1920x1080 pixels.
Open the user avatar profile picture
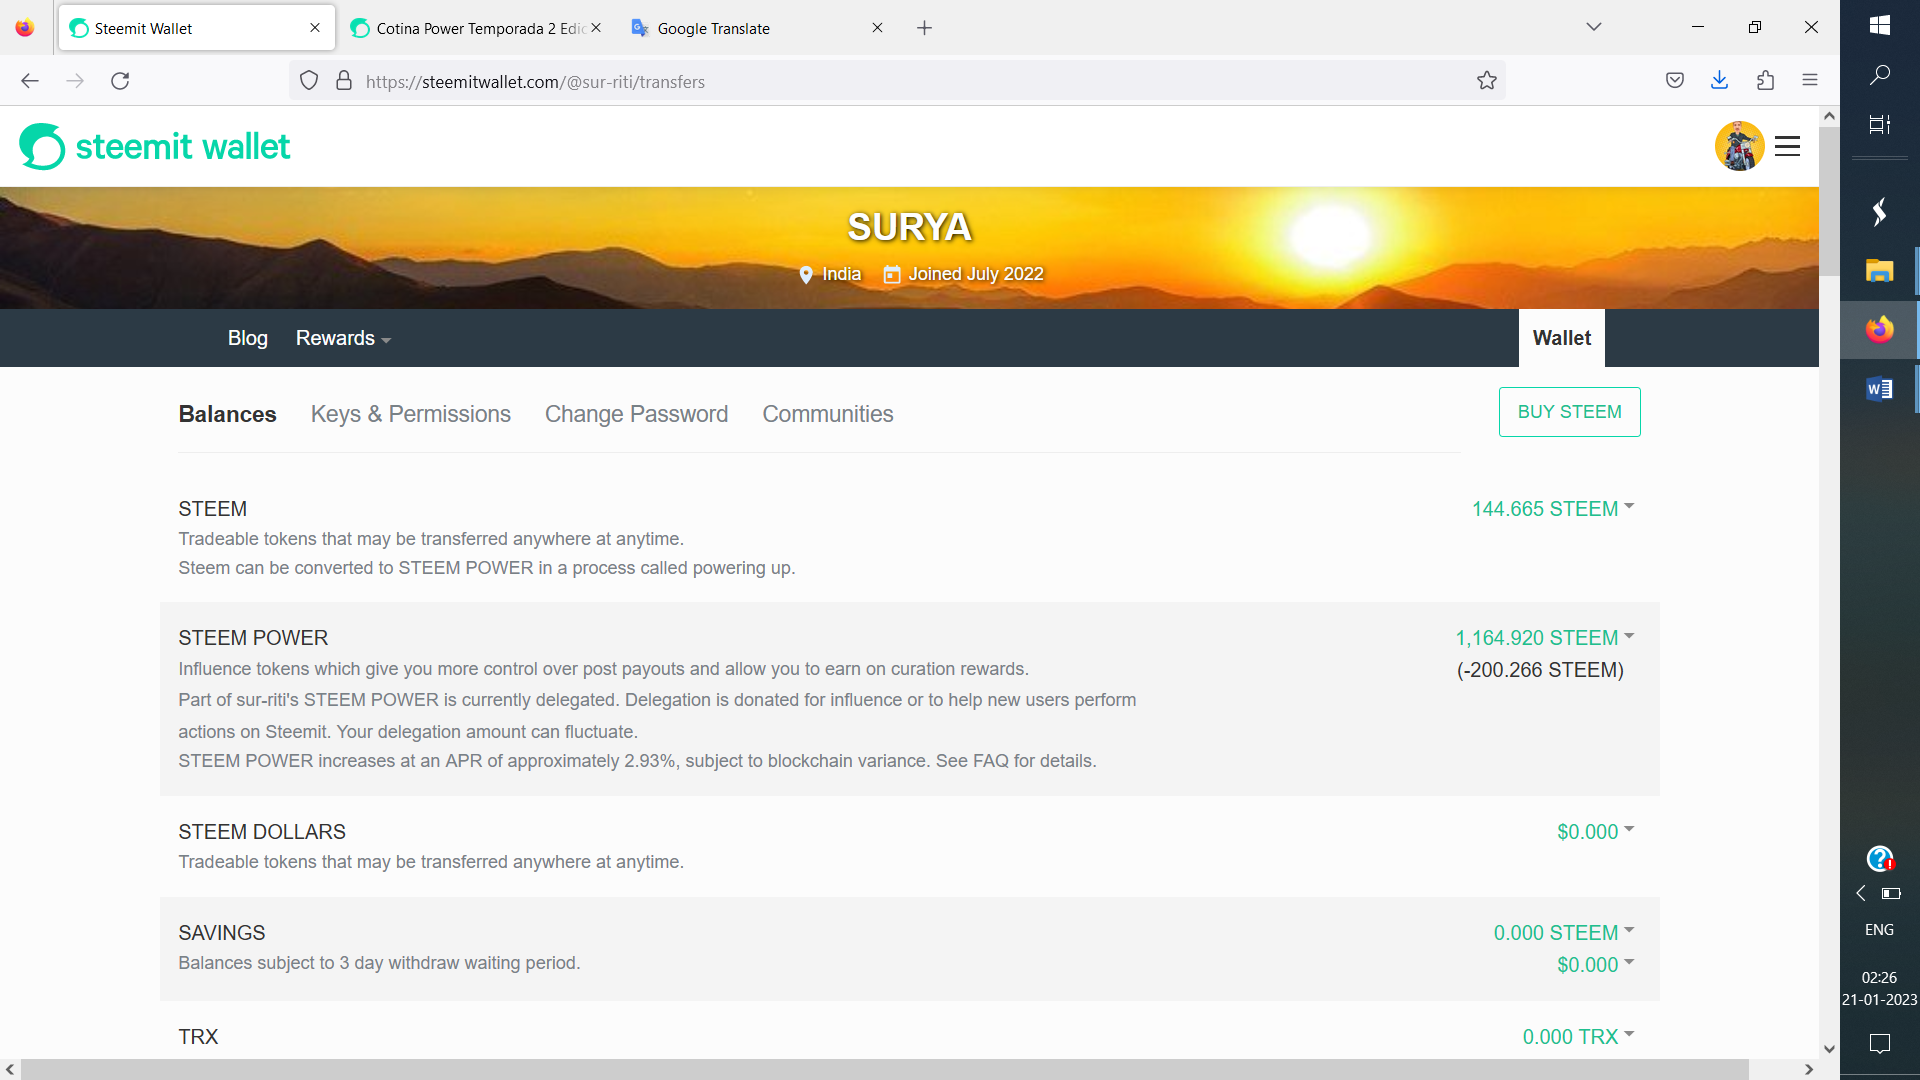(1739, 146)
